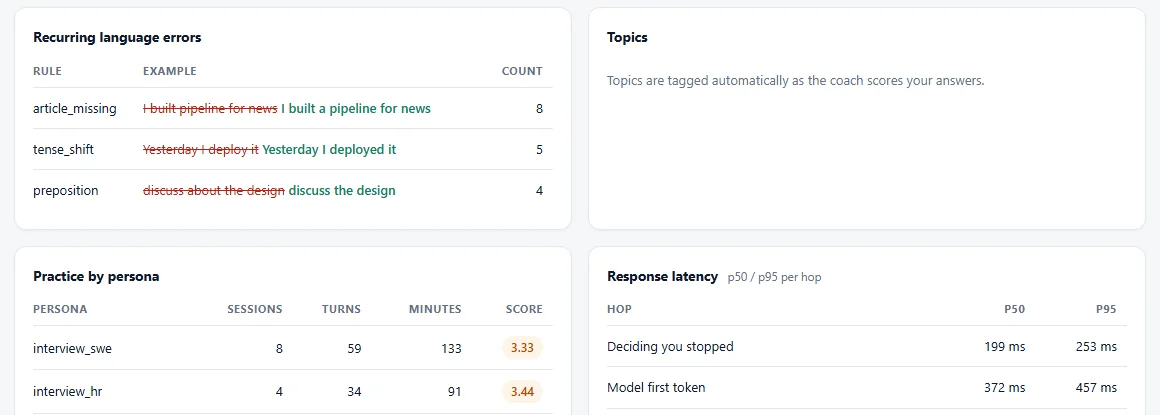Click count 4 for preposition

[x=539, y=190]
